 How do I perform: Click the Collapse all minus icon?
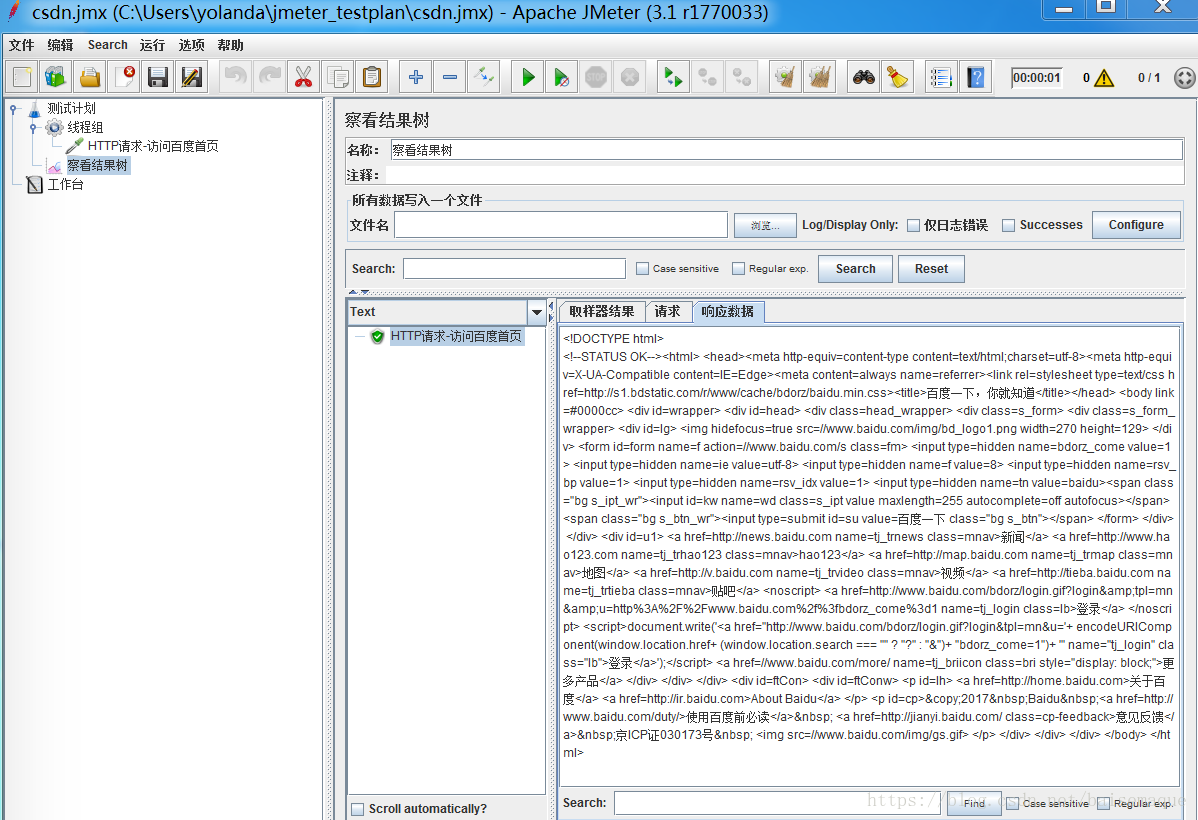[x=450, y=77]
